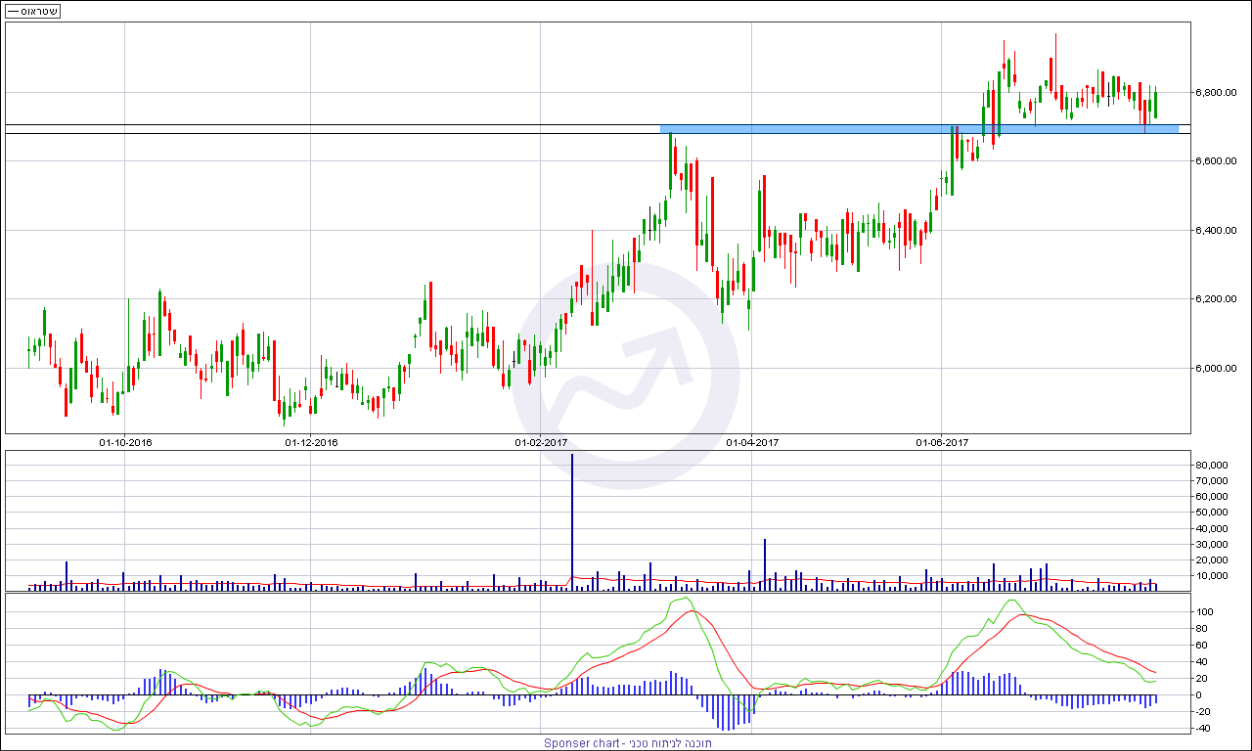Click the April 2017 volume spike bar

(765, 565)
